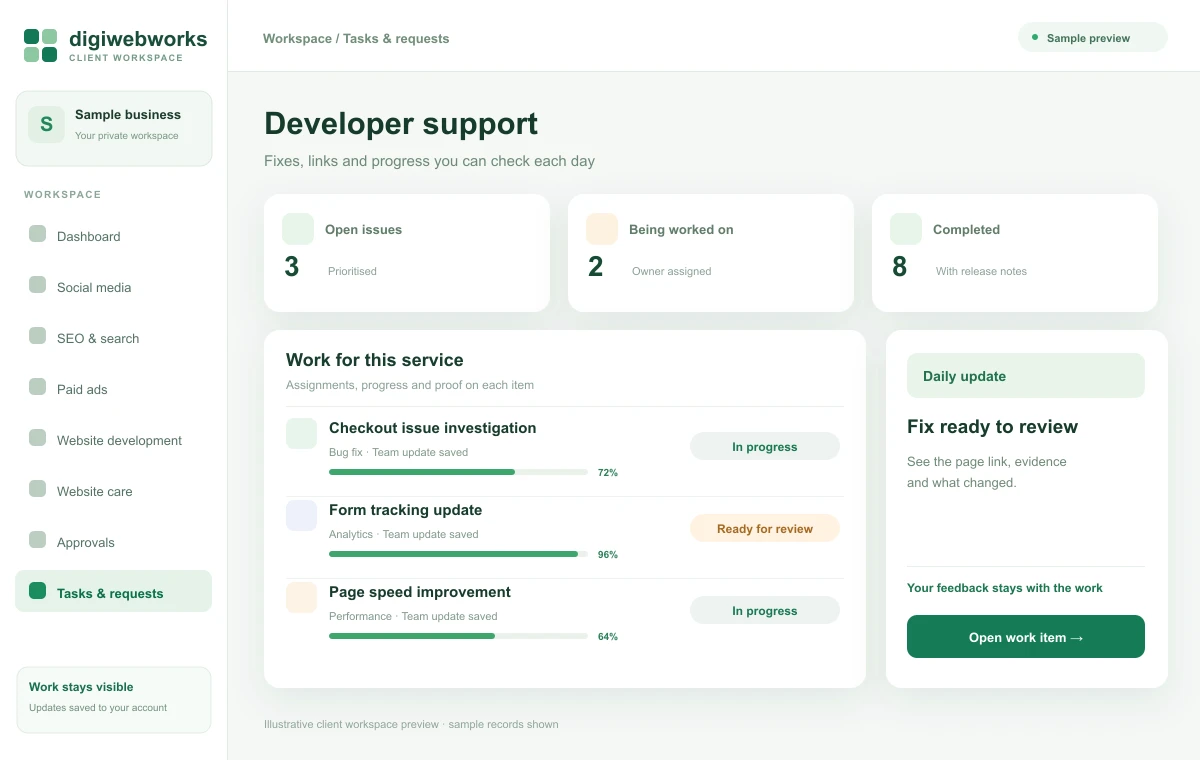Click the Page speed 64% progress bar
This screenshot has height=760, width=1200.
(x=458, y=636)
